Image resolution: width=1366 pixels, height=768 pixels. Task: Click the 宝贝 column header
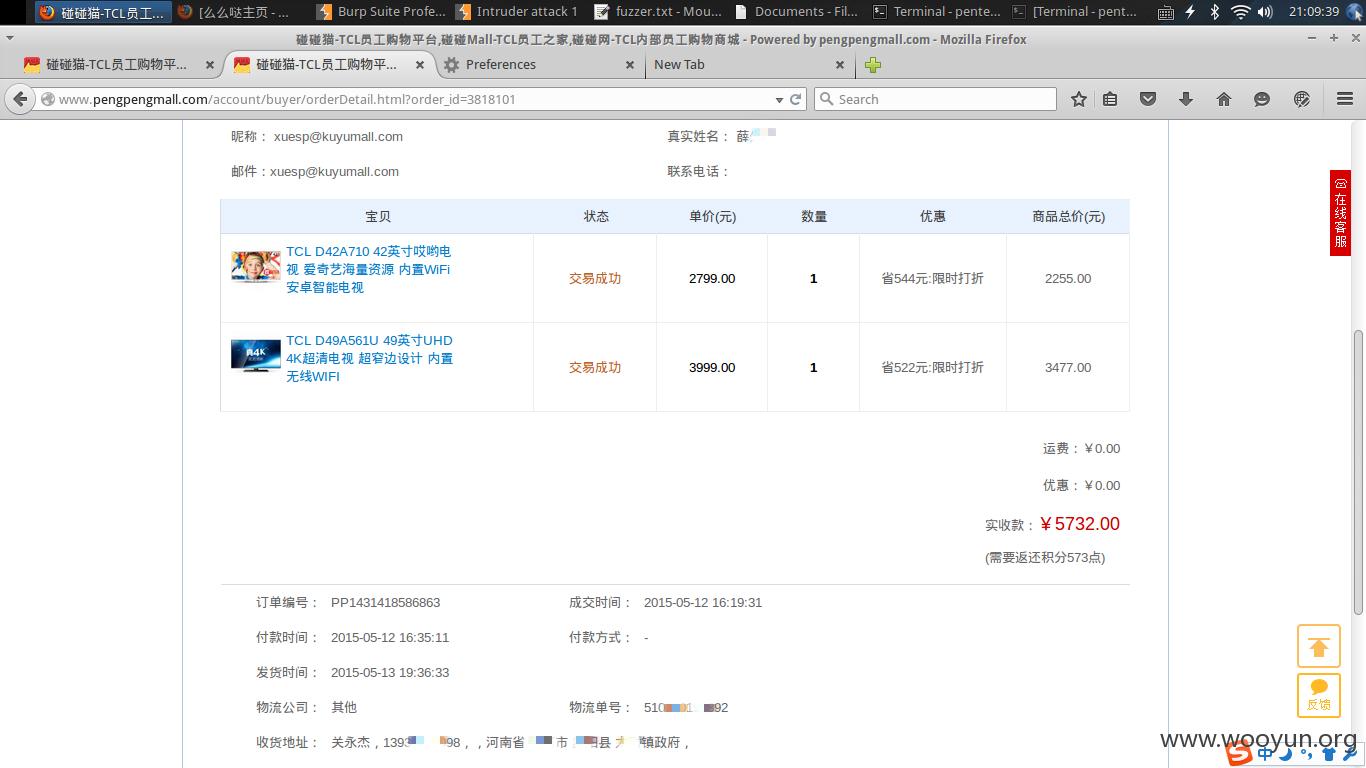pyautogui.click(x=378, y=217)
